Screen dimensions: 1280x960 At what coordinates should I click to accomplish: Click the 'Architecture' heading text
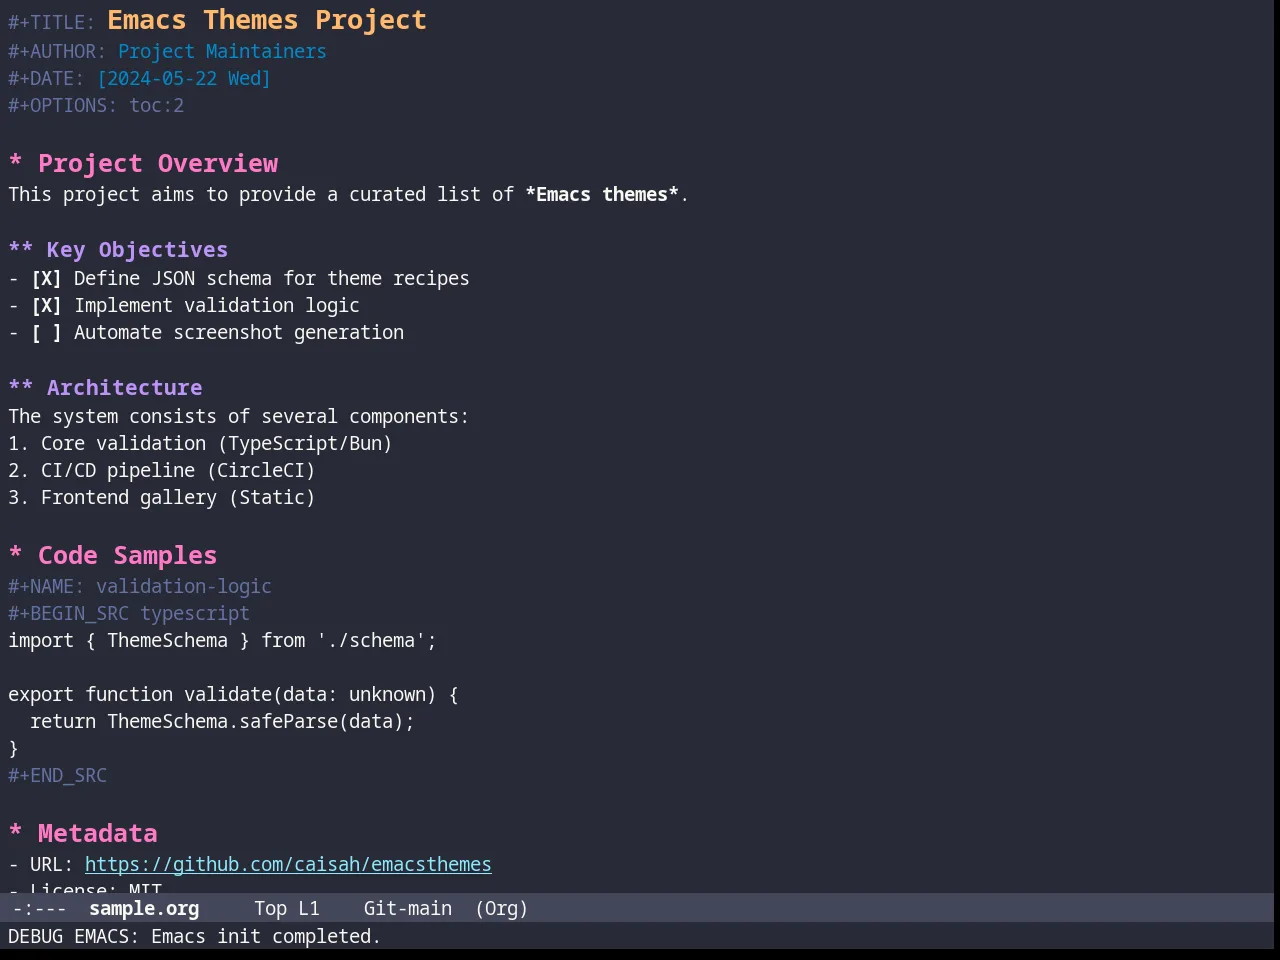124,387
